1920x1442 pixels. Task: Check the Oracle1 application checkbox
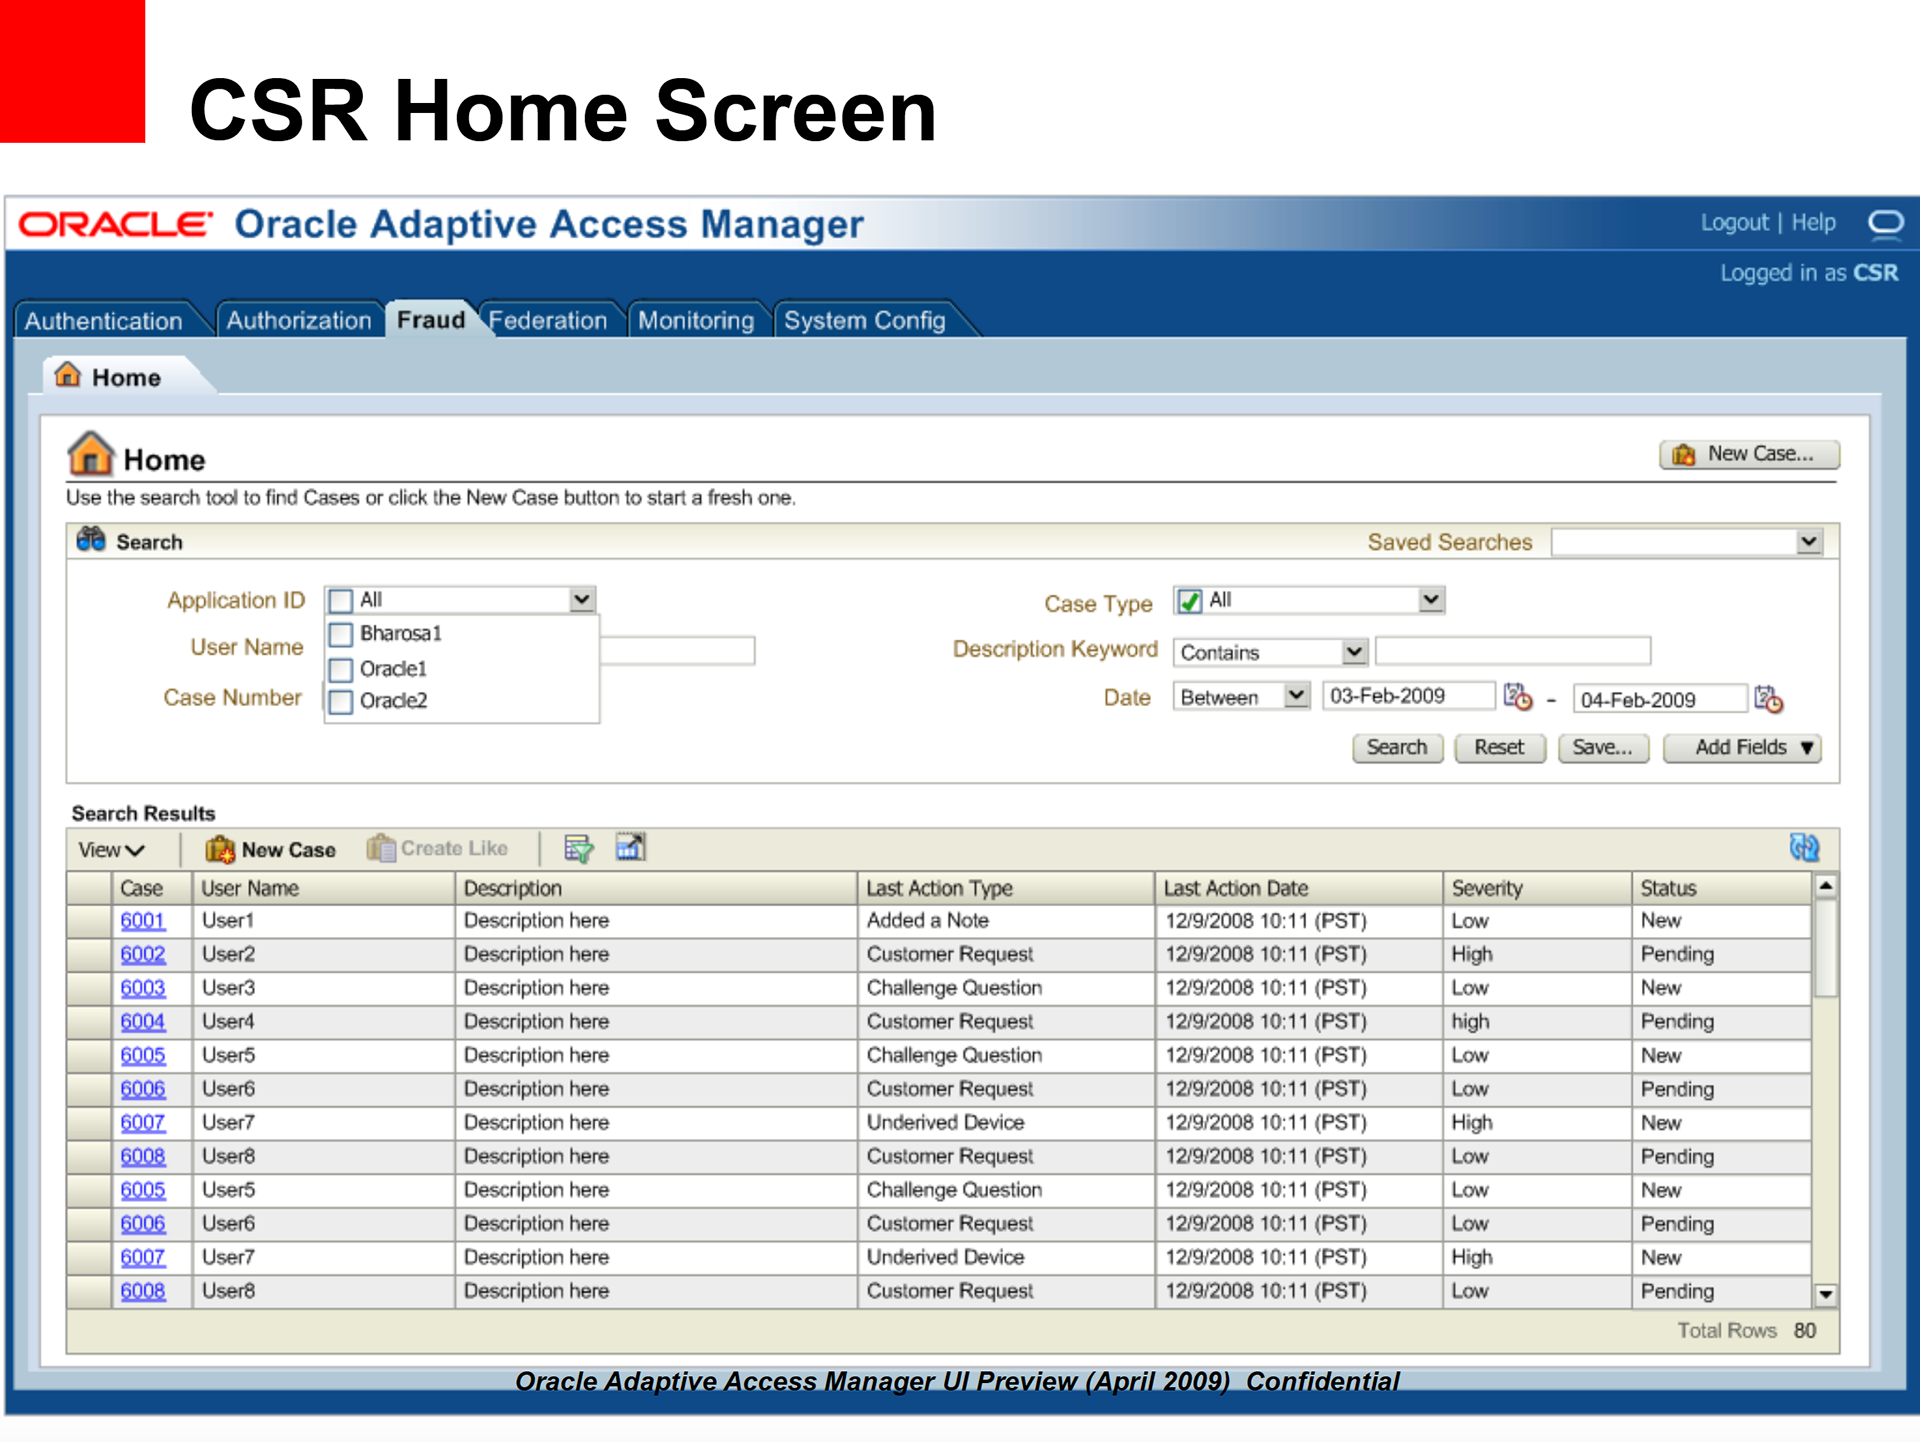coord(341,669)
